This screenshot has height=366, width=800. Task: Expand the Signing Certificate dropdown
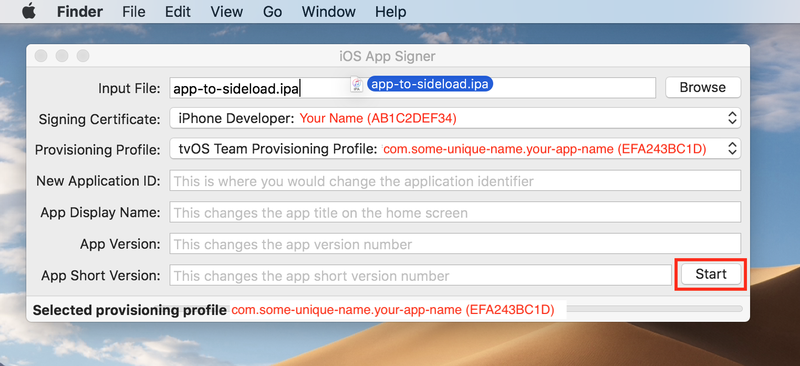(x=455, y=118)
